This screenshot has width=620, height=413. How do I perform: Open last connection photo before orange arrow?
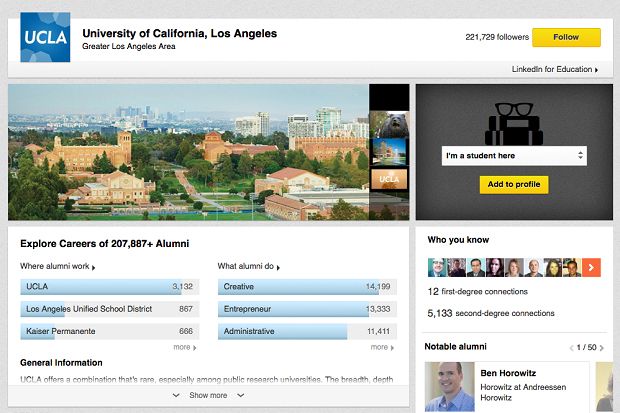tap(572, 267)
